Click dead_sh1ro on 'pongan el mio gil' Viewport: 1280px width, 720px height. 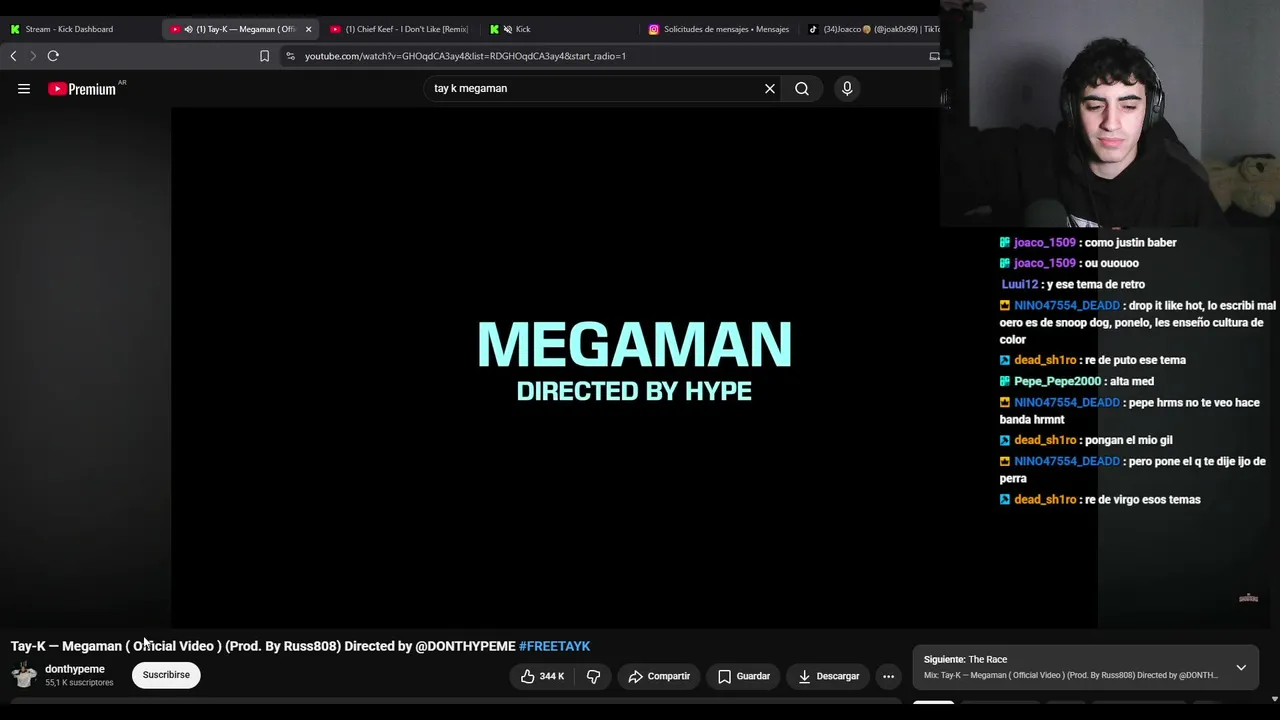tap(1045, 441)
